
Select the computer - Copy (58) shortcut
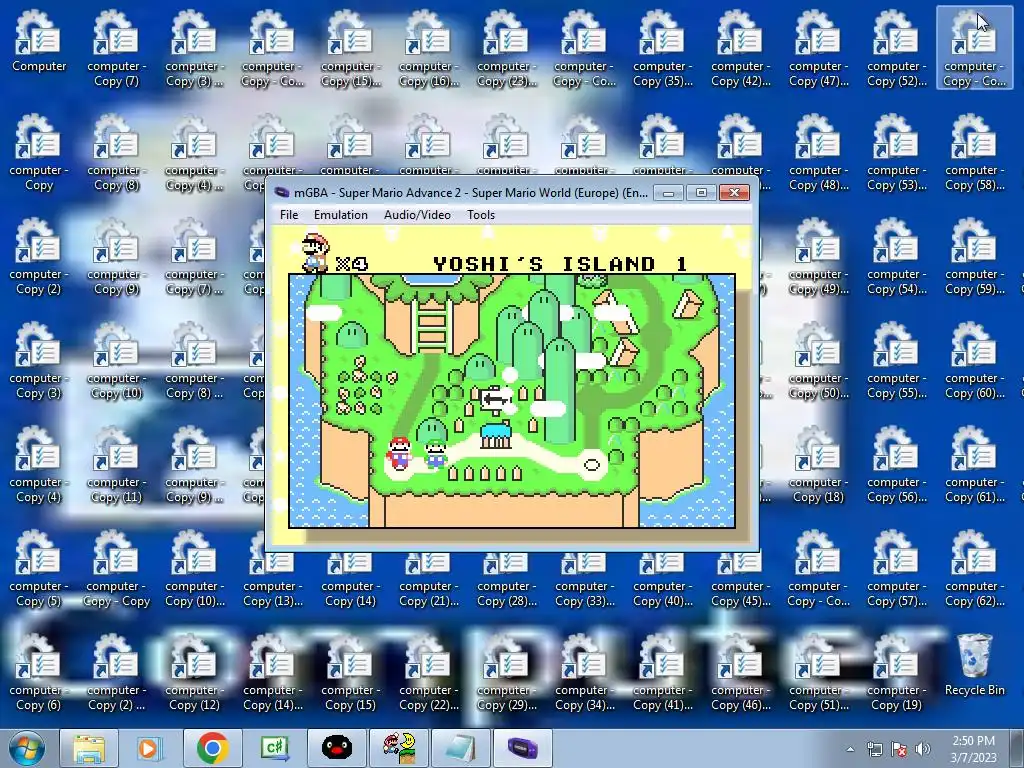974,152
